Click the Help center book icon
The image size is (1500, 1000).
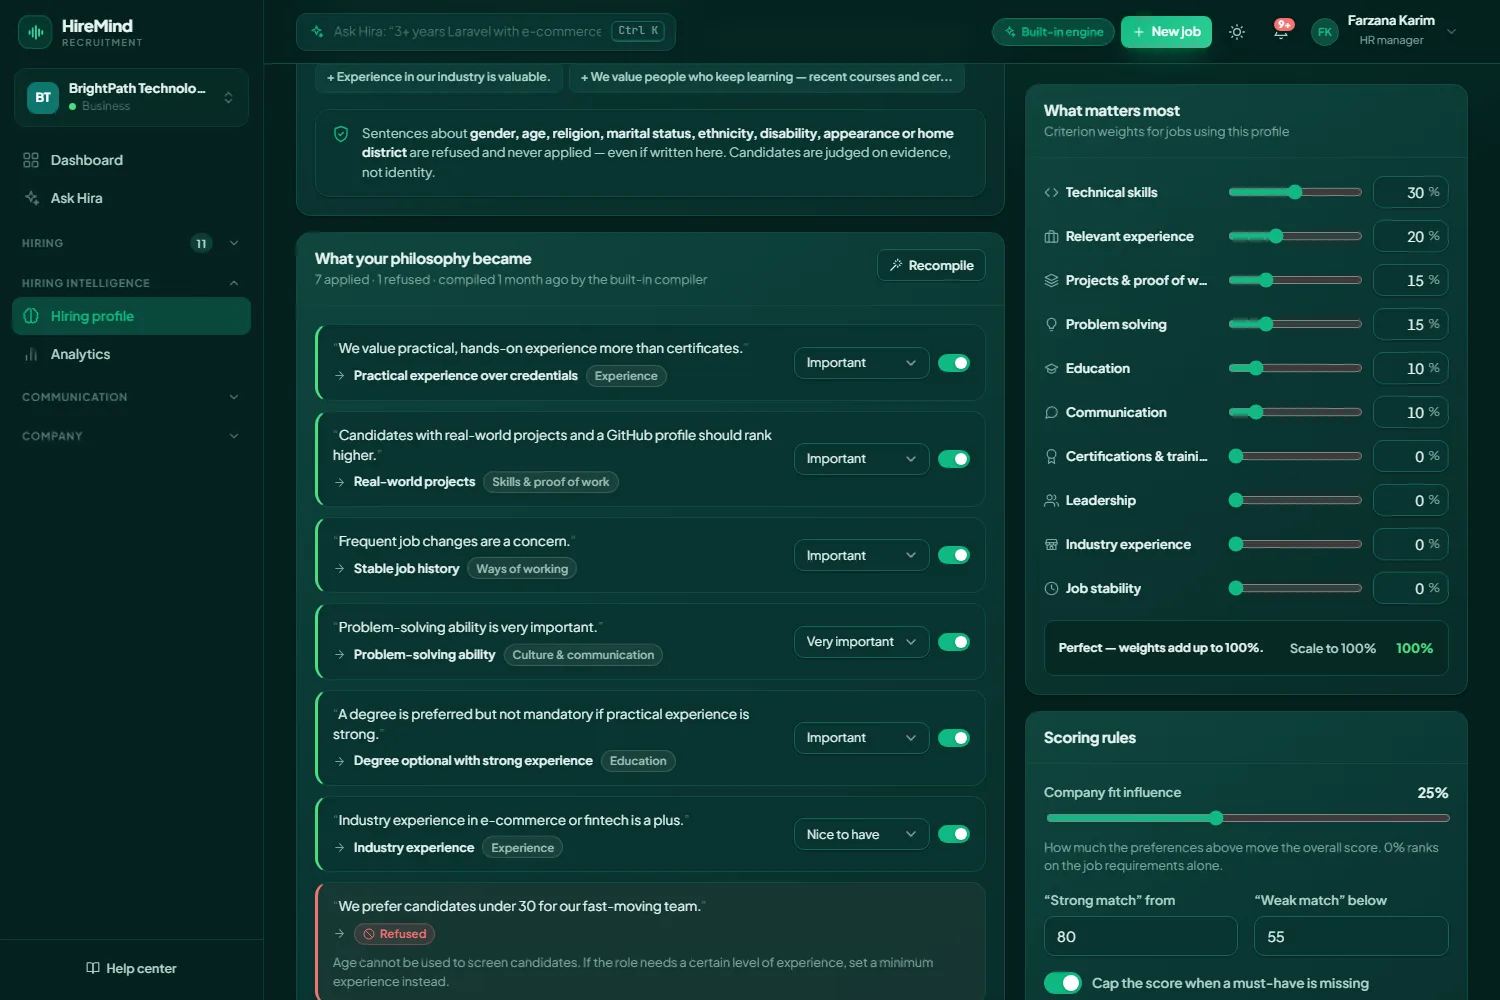click(x=93, y=968)
